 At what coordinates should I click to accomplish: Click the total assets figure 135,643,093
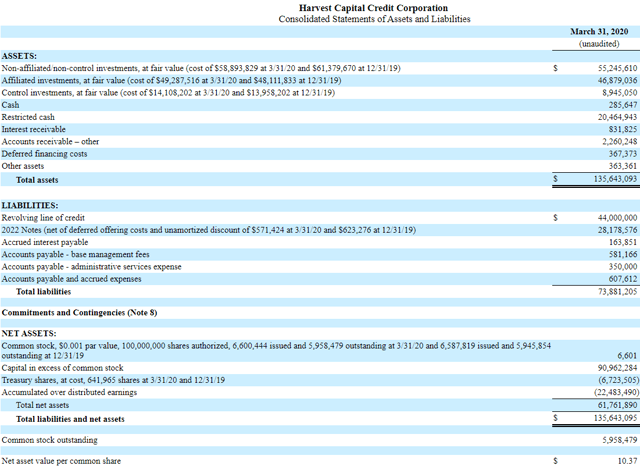[615, 179]
